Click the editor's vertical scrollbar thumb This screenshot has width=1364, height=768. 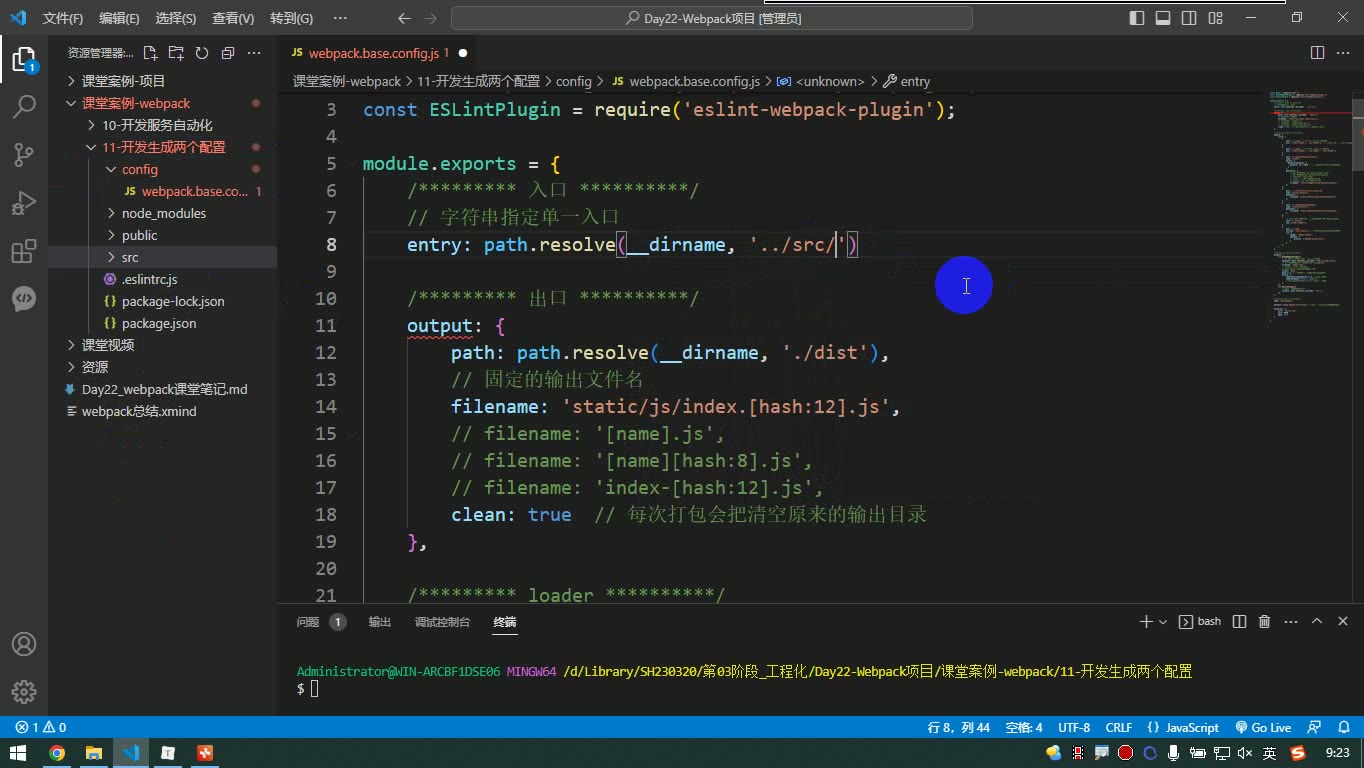click(x=1357, y=134)
